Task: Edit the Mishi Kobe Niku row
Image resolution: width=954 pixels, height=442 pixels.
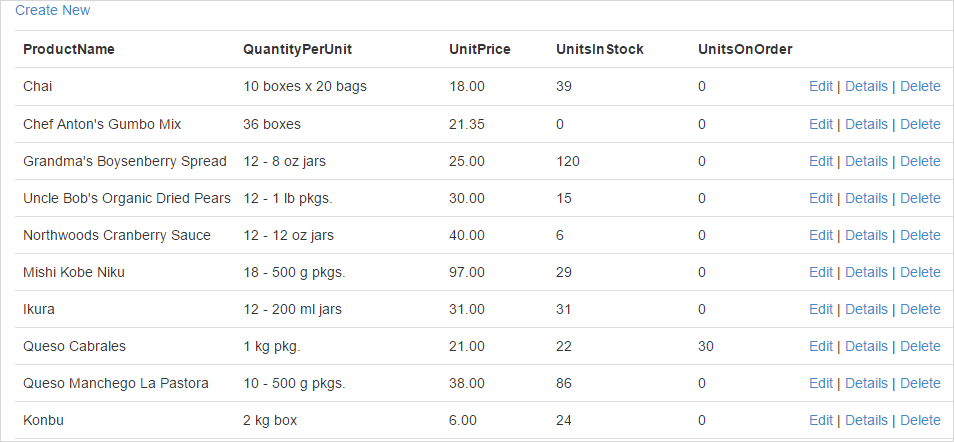Action: 820,272
